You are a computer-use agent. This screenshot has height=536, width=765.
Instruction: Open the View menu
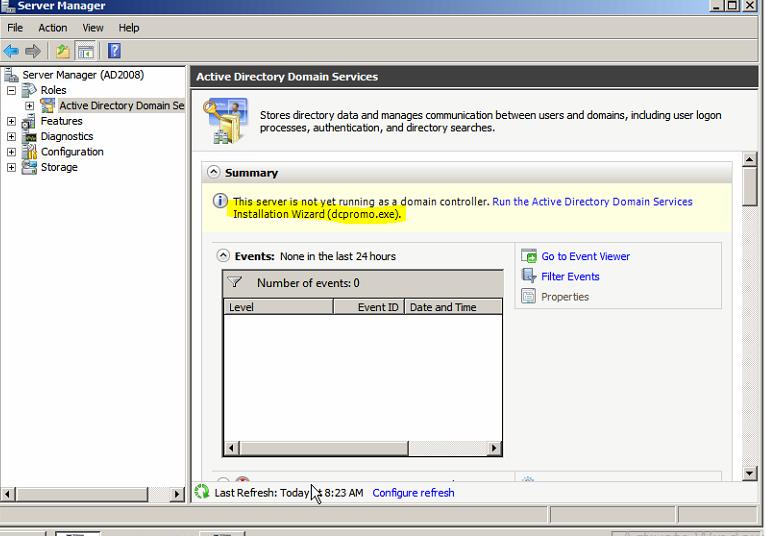click(x=93, y=28)
